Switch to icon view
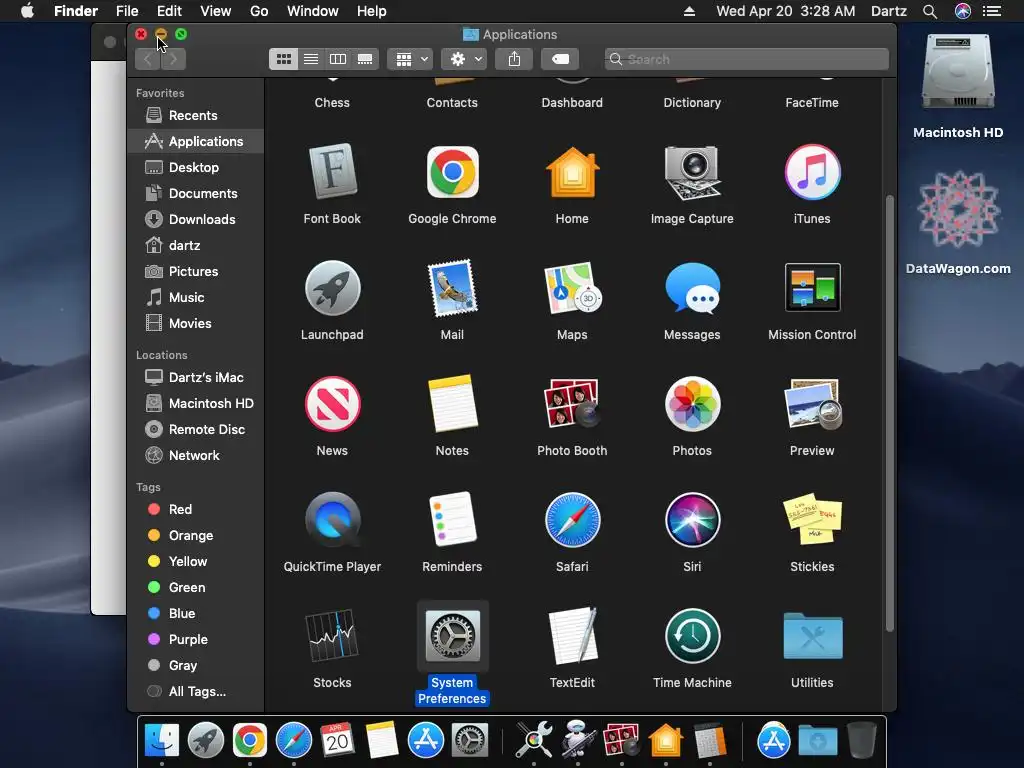Viewport: 1024px width, 768px height. pos(283,59)
